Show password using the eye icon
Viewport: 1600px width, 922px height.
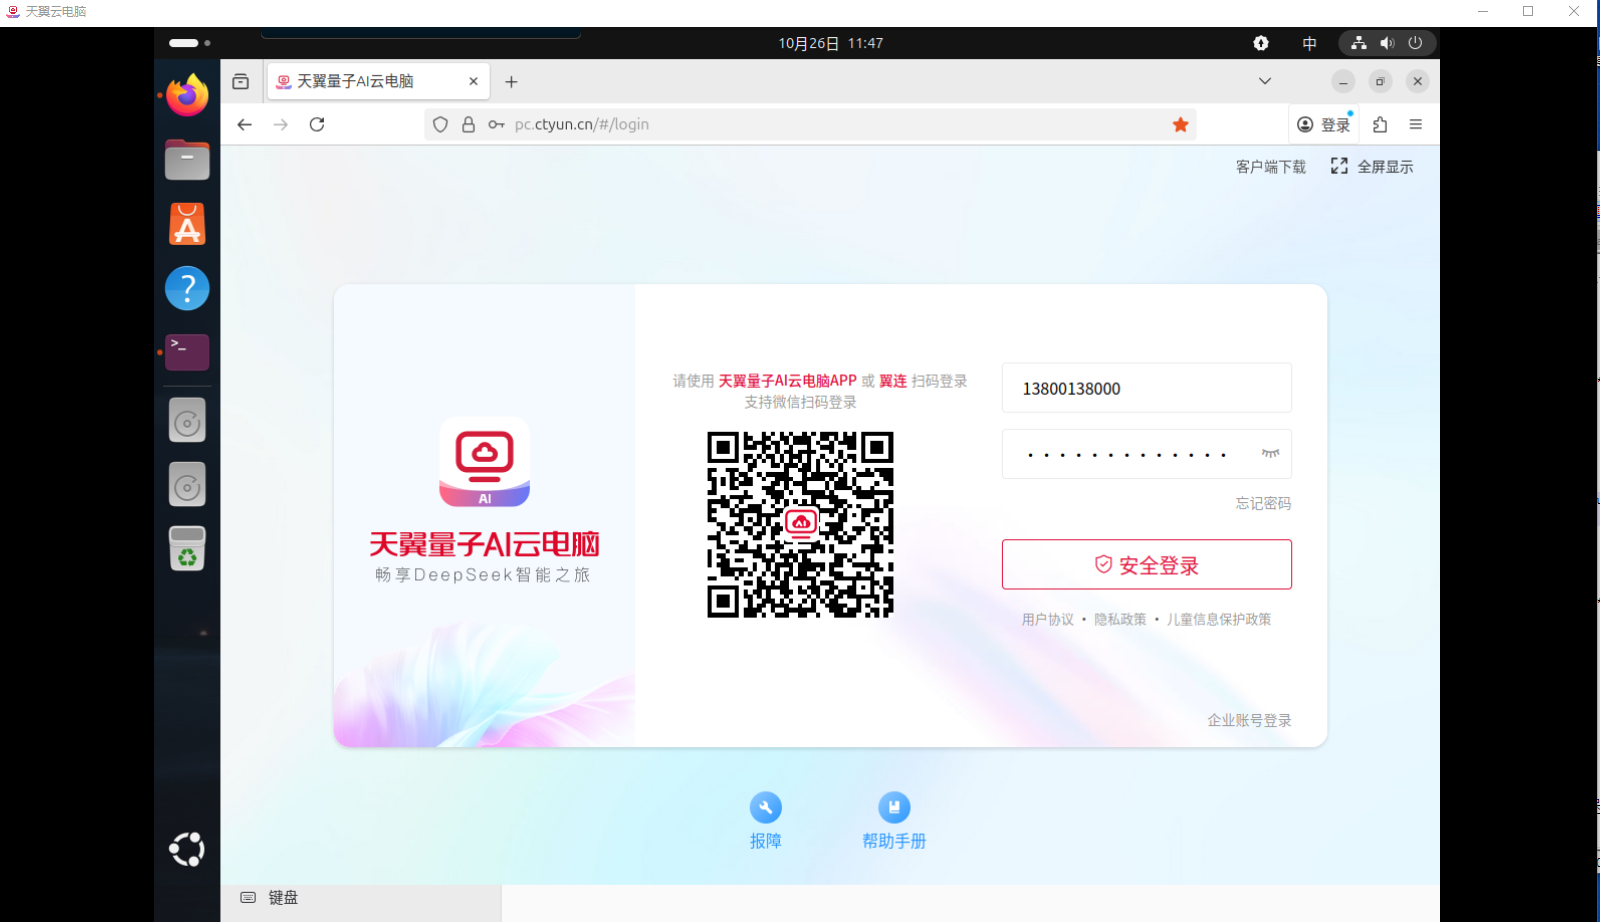click(x=1270, y=454)
